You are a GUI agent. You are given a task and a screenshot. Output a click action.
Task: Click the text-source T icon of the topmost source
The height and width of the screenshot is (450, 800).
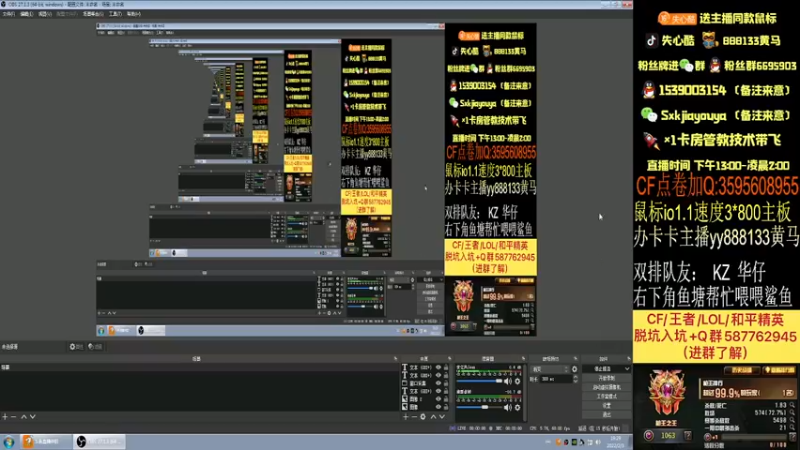[405, 367]
